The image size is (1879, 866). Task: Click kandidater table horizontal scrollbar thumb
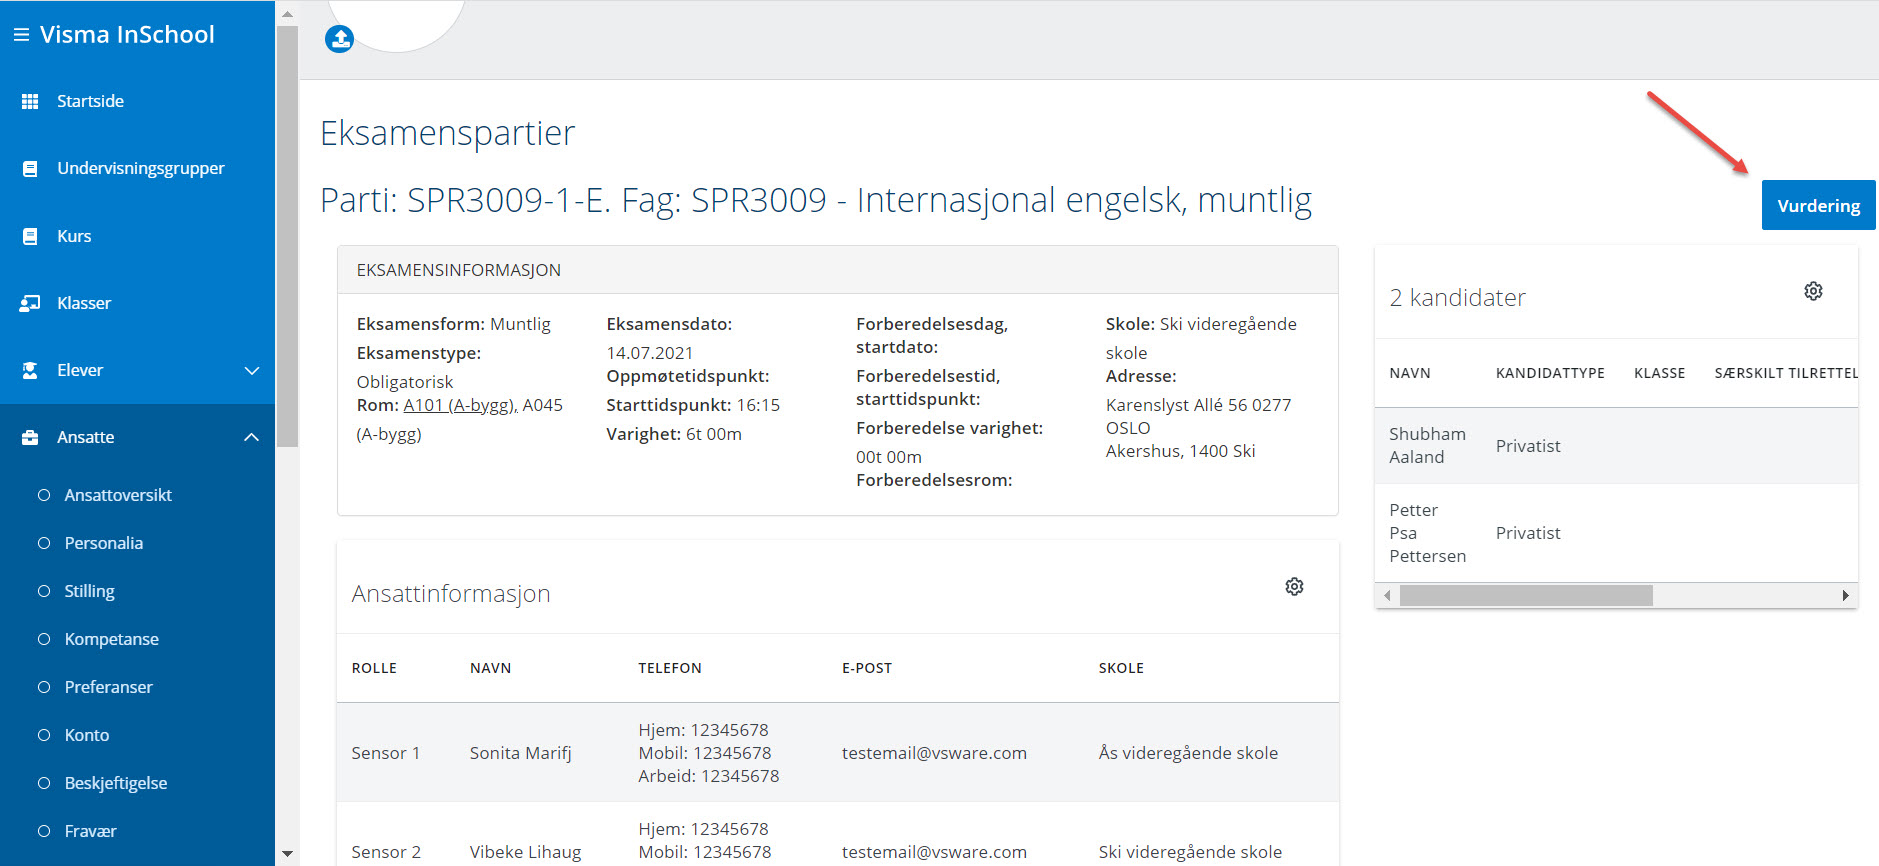point(1526,596)
